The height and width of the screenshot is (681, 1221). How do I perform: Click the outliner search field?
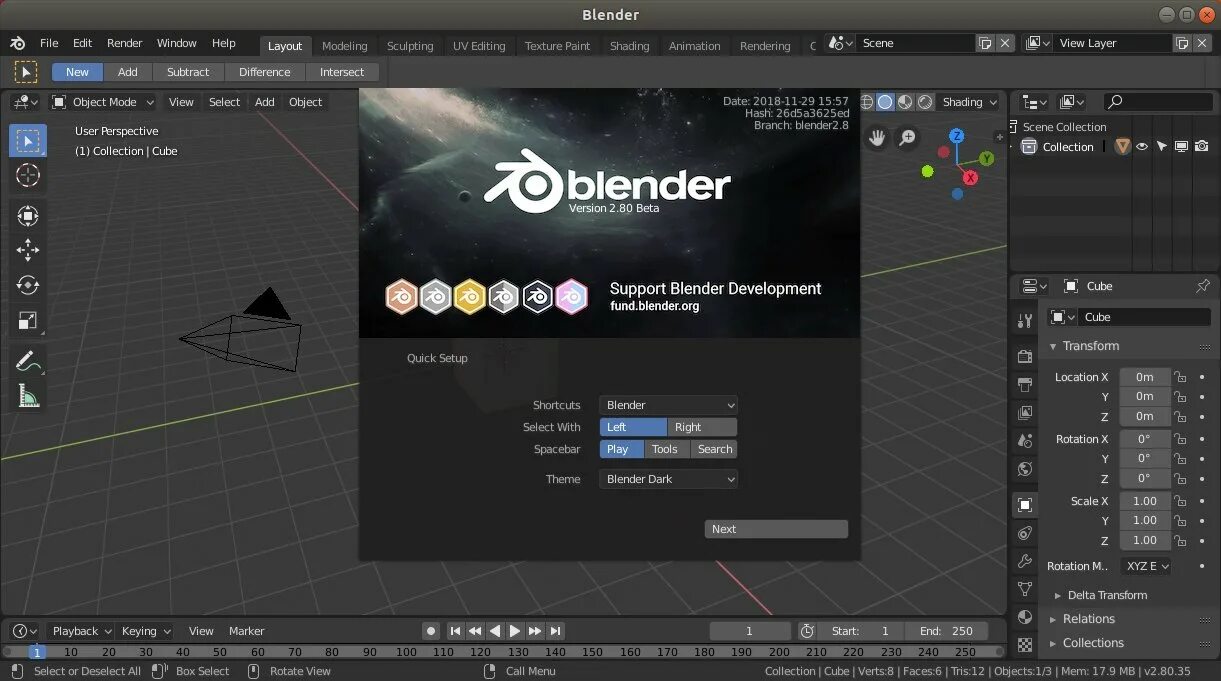click(x=1158, y=102)
